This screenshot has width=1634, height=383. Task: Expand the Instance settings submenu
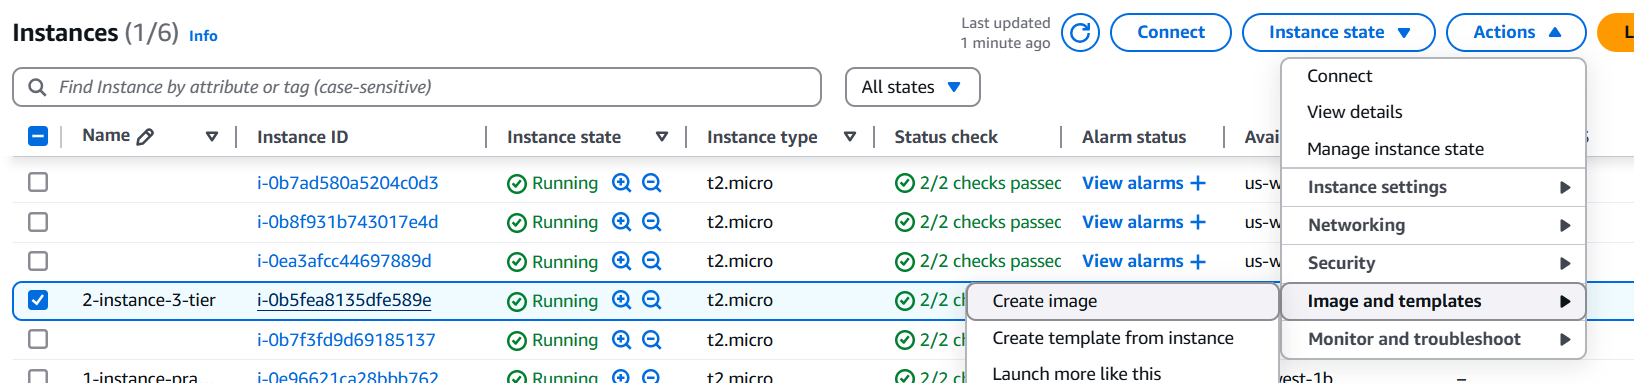coord(1434,187)
